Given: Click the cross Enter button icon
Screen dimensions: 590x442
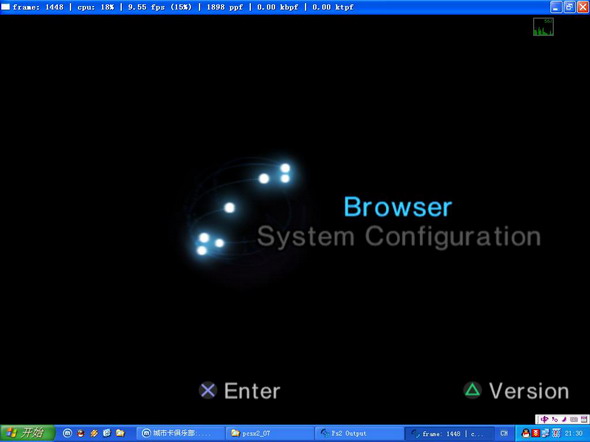Looking at the screenshot, I should coord(208,390).
